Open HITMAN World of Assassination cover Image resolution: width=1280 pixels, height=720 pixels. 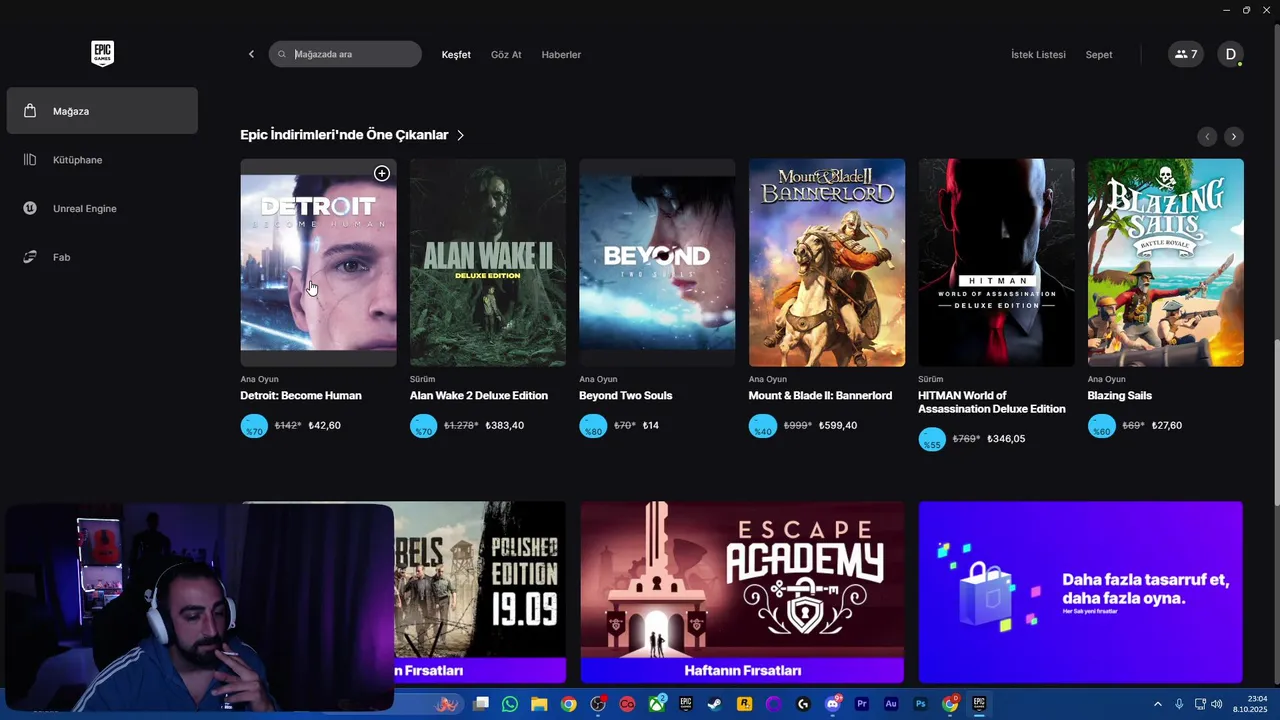click(x=996, y=263)
